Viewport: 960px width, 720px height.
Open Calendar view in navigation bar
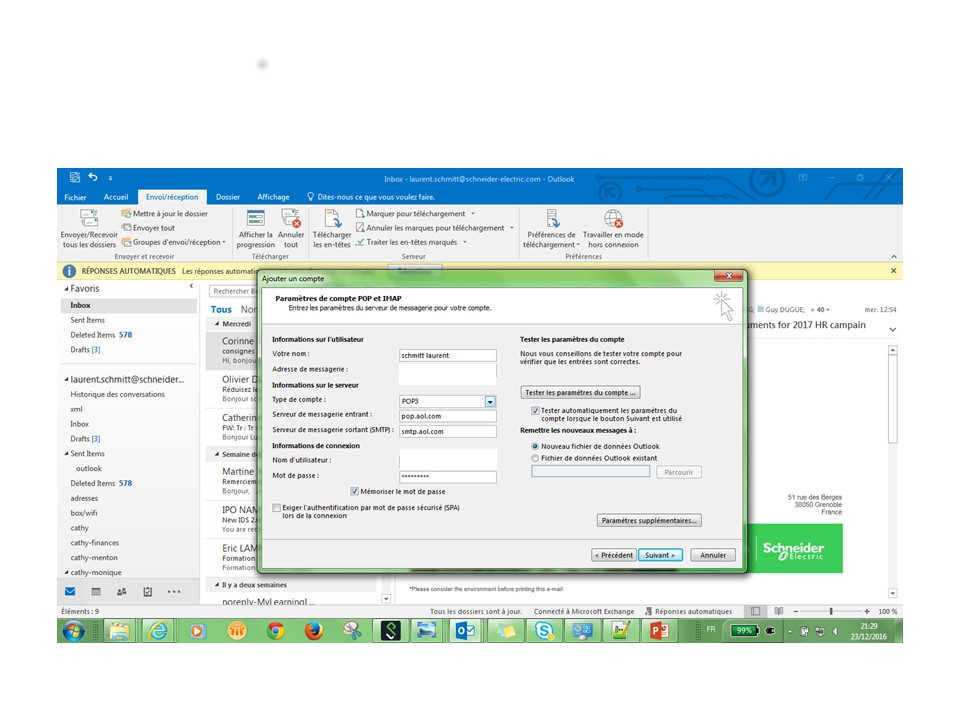(96, 591)
